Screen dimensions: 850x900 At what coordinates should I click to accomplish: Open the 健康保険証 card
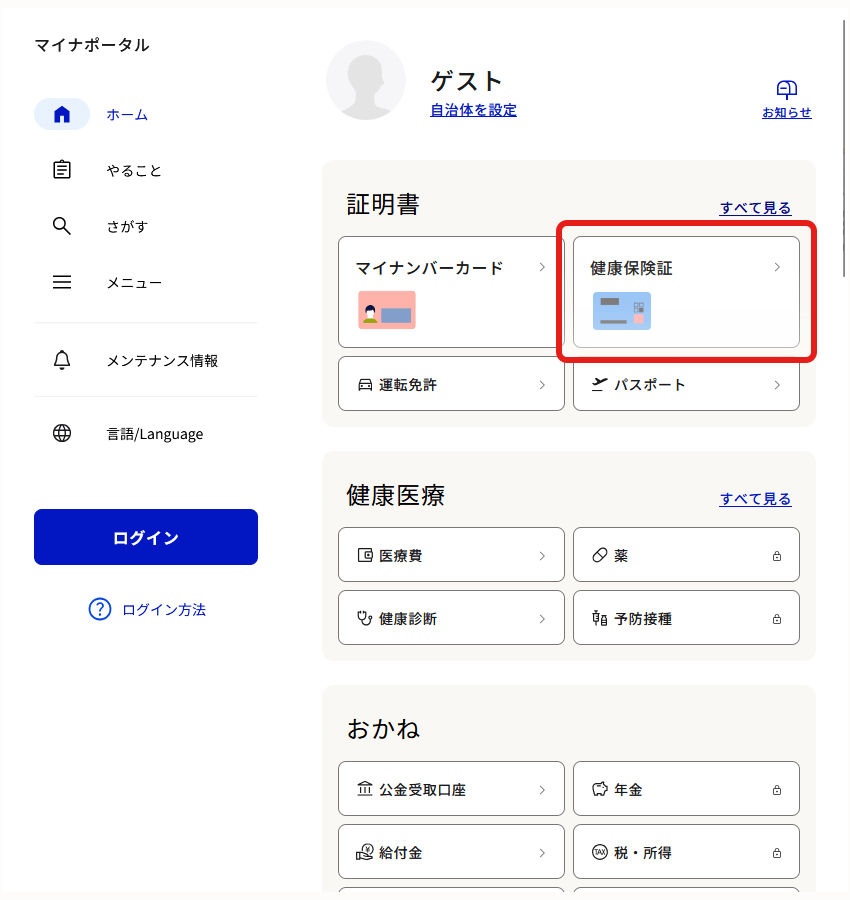686,292
